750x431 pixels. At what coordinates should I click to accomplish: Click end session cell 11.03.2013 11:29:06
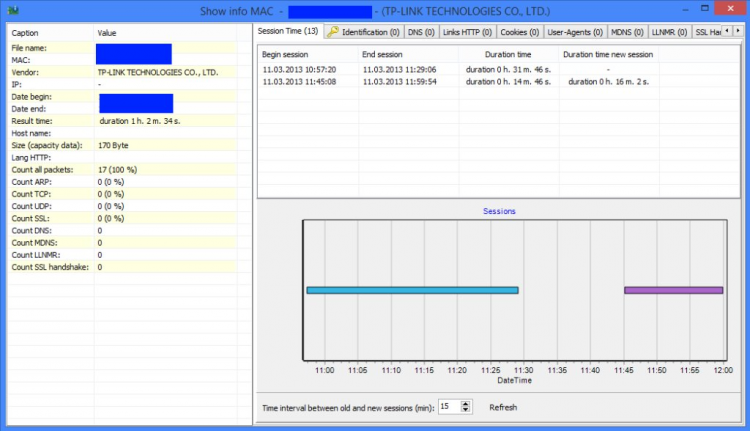point(399,69)
